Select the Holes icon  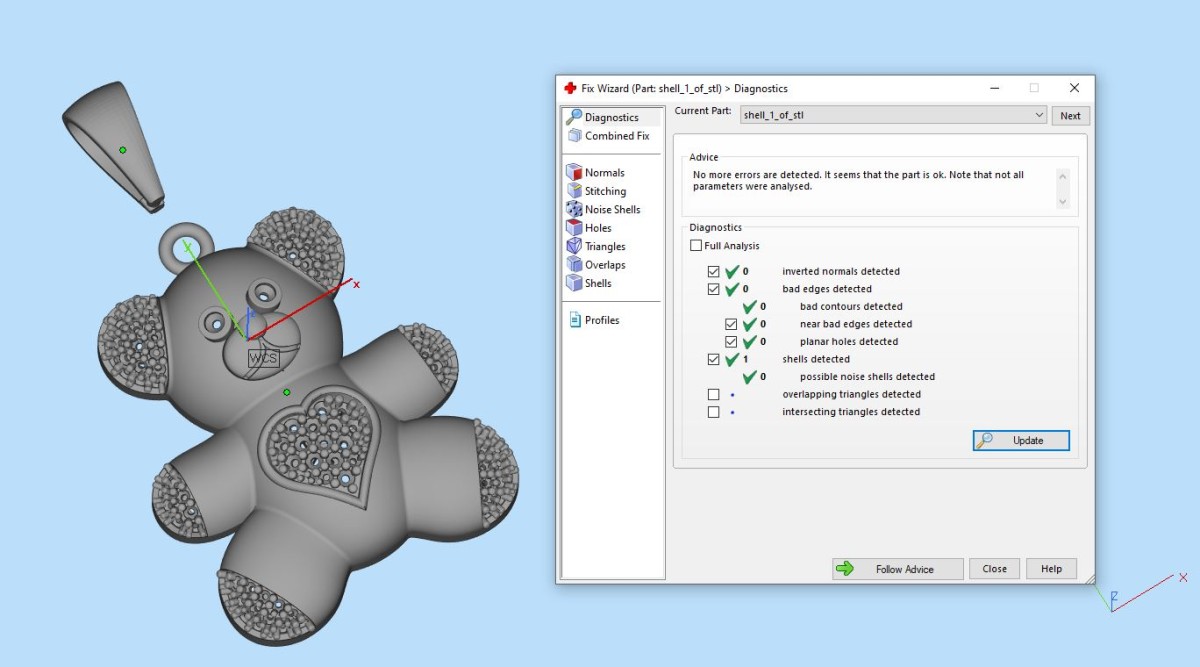tap(574, 228)
